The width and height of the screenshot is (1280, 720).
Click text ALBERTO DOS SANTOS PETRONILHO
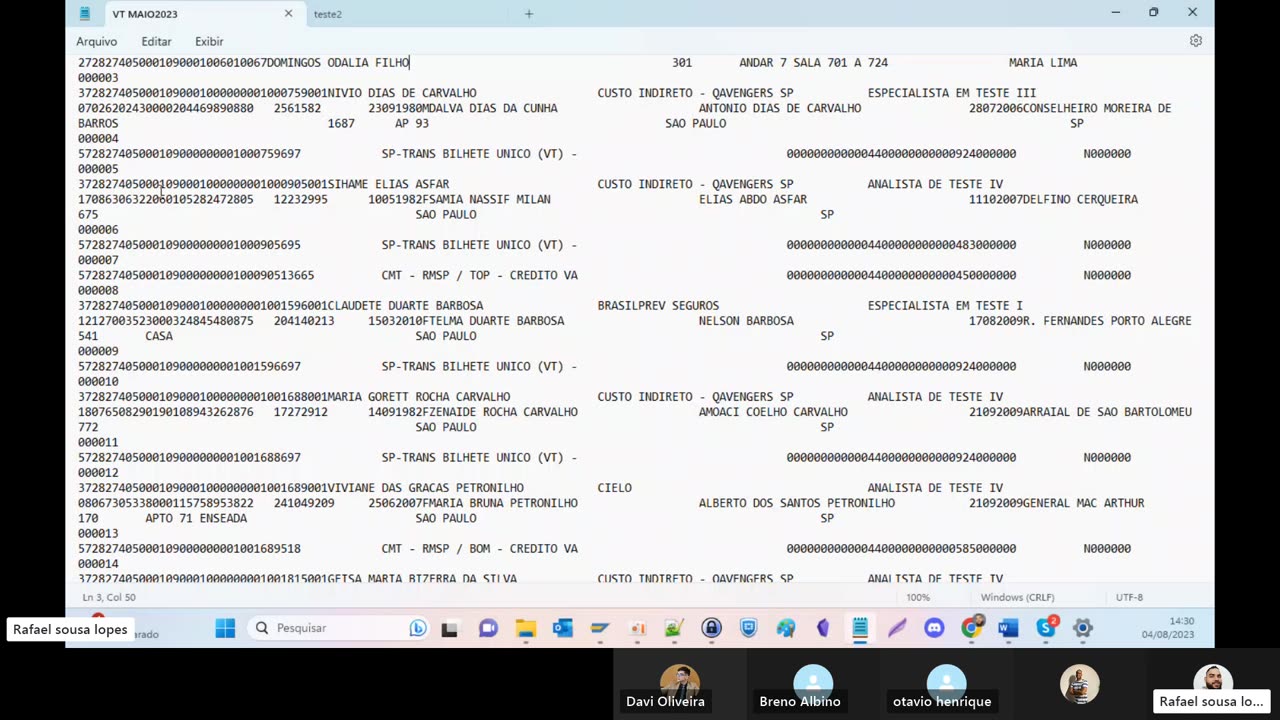[796, 503]
